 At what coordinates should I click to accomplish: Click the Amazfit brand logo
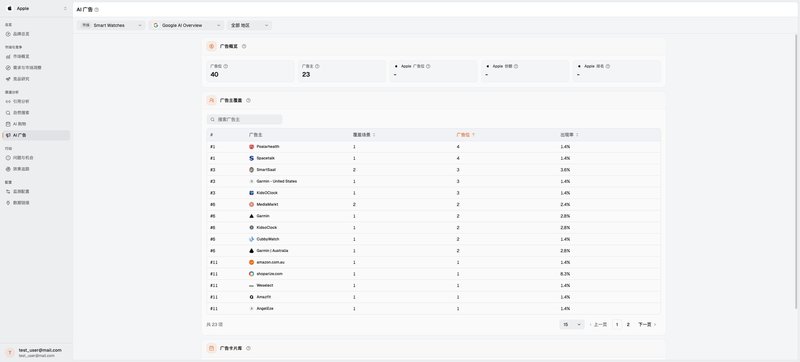252,297
